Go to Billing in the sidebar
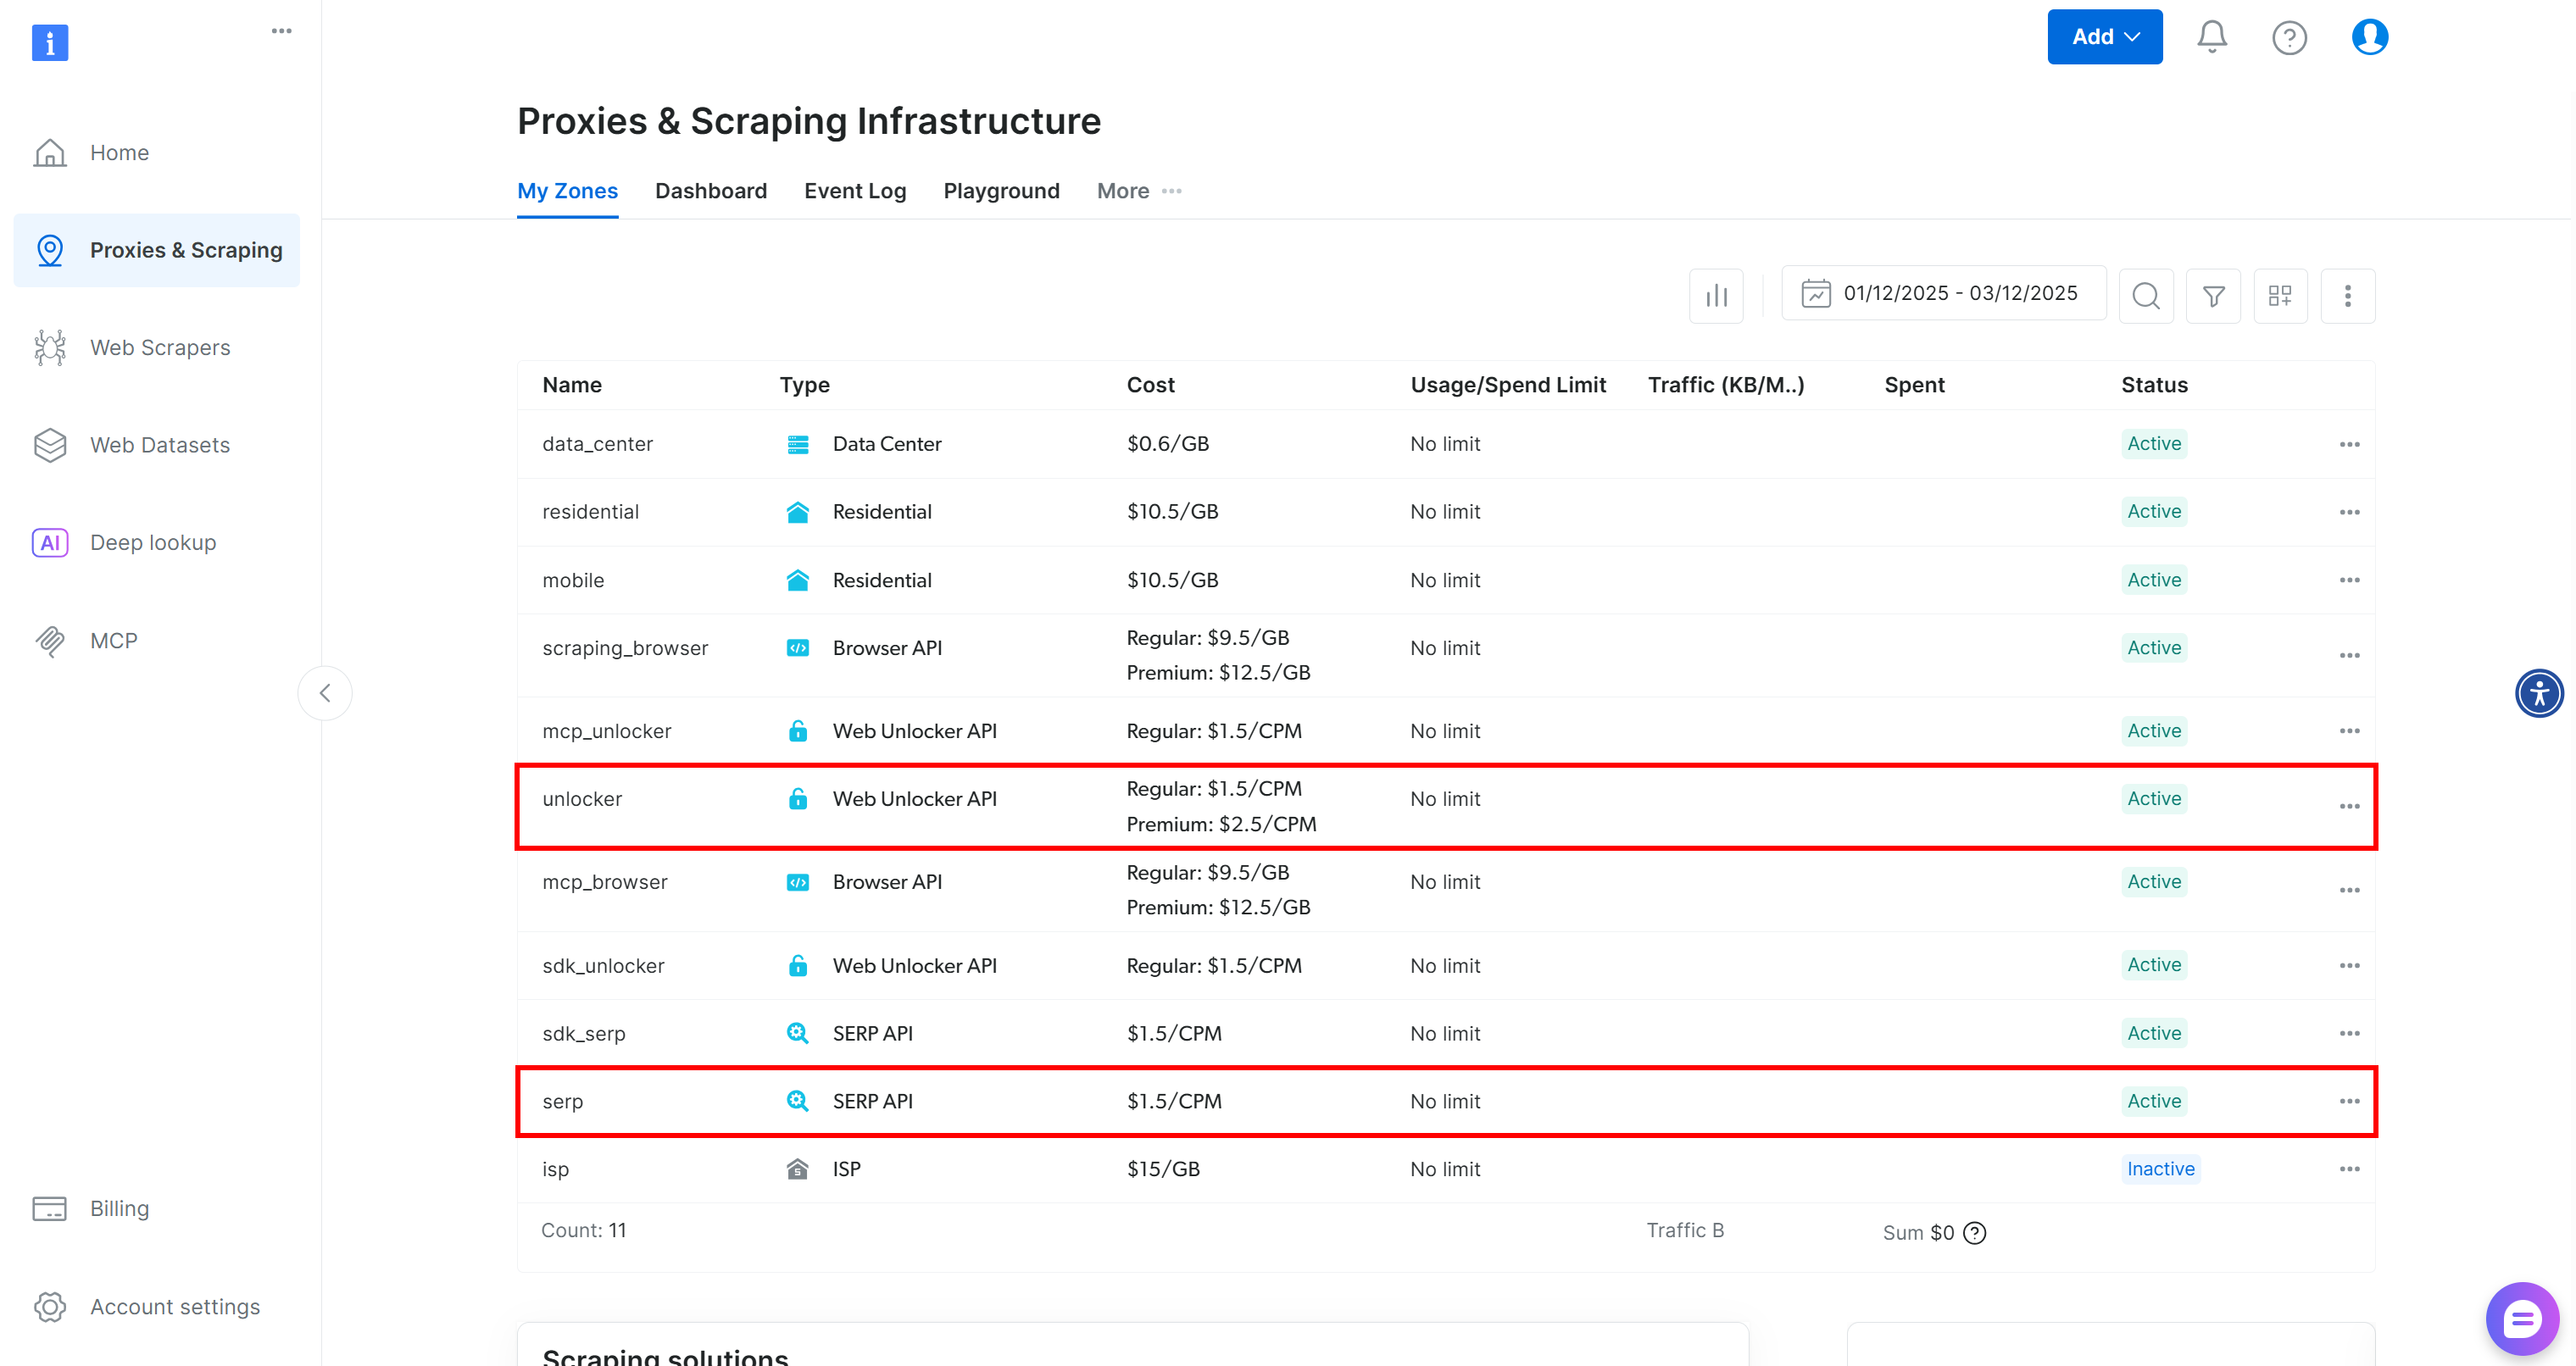Image resolution: width=2576 pixels, height=1366 pixels. (x=118, y=1208)
